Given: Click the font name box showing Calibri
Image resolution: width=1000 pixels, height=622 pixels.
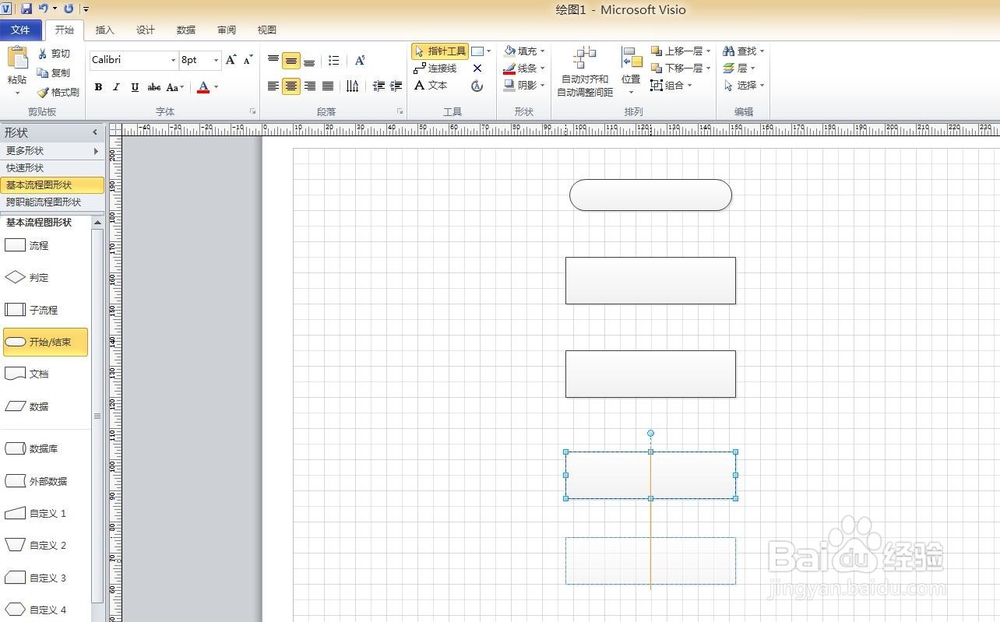Looking at the screenshot, I should click(133, 60).
